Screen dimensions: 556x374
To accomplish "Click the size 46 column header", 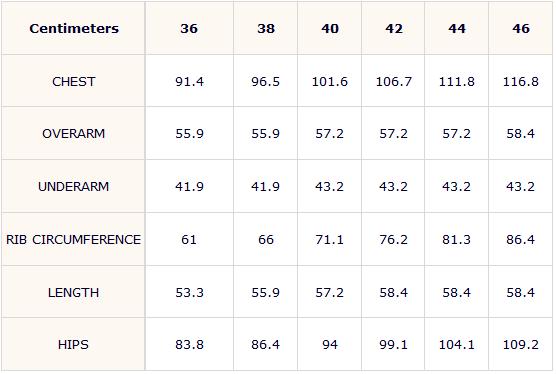I will [x=520, y=28].
